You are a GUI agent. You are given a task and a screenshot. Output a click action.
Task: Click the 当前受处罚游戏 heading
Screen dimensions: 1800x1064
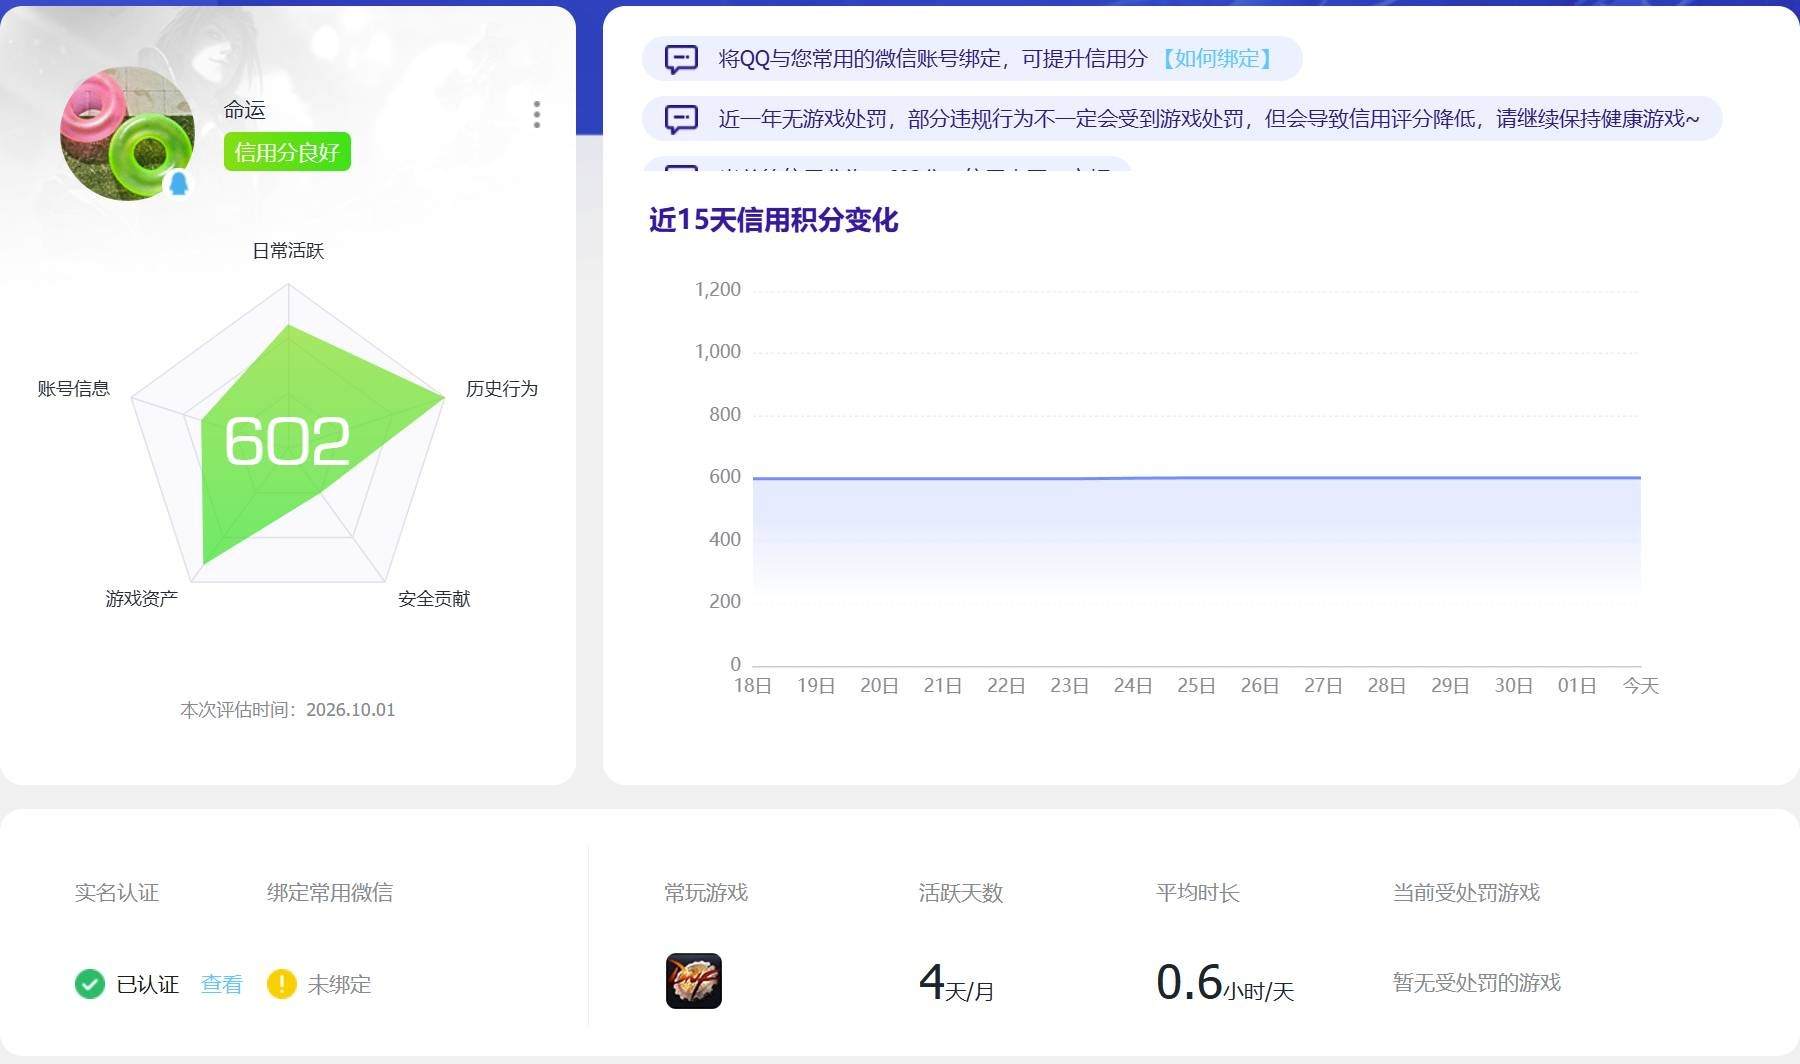click(1466, 893)
